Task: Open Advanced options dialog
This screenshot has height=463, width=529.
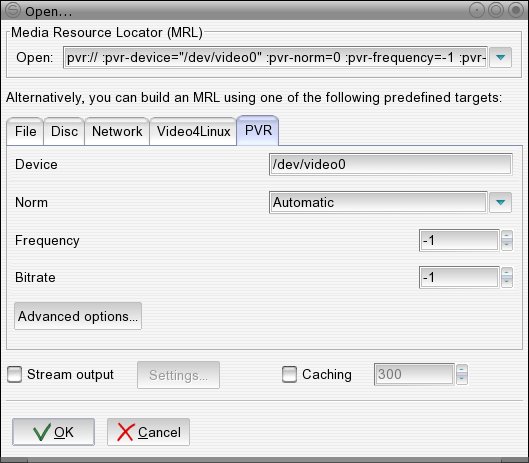Action: tap(78, 316)
